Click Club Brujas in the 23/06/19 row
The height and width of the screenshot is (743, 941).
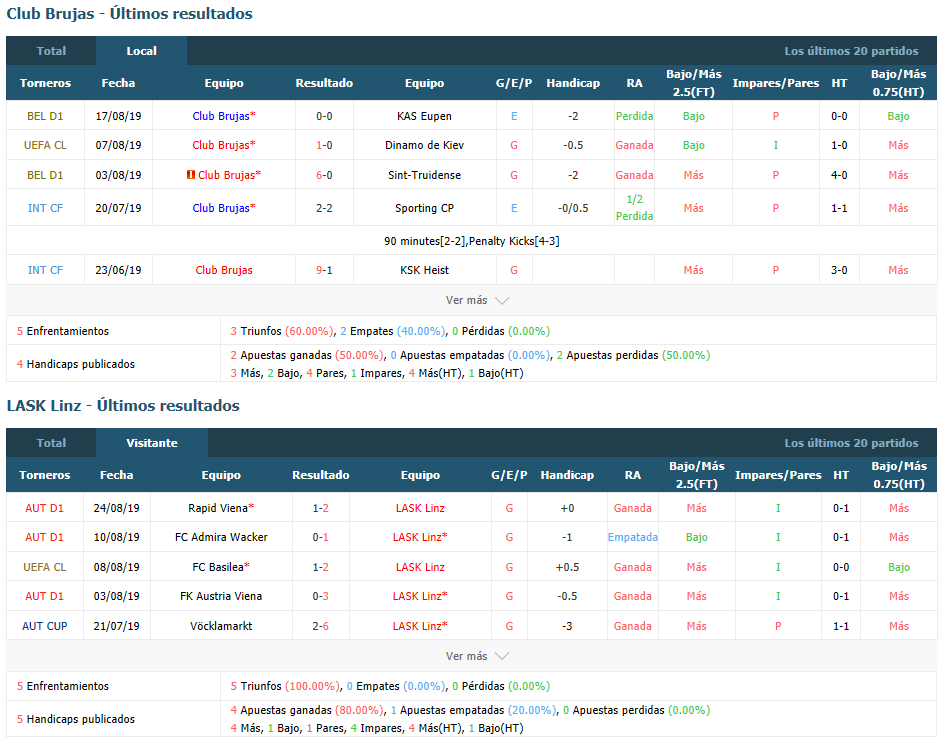[x=224, y=270]
